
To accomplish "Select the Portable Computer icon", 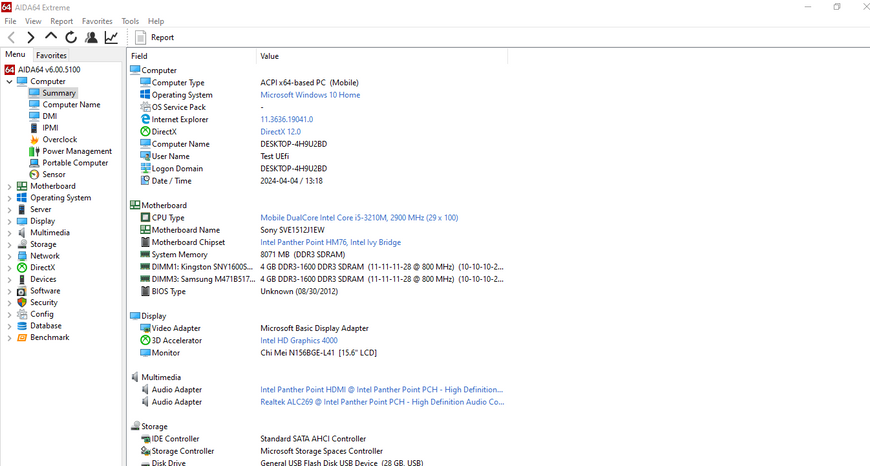I will [34, 163].
